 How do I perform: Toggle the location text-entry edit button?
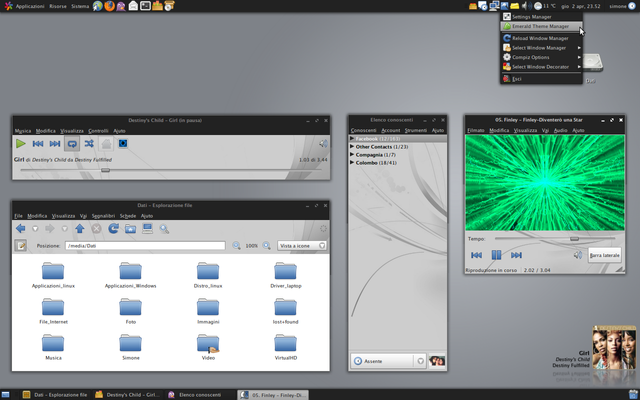point(21,246)
